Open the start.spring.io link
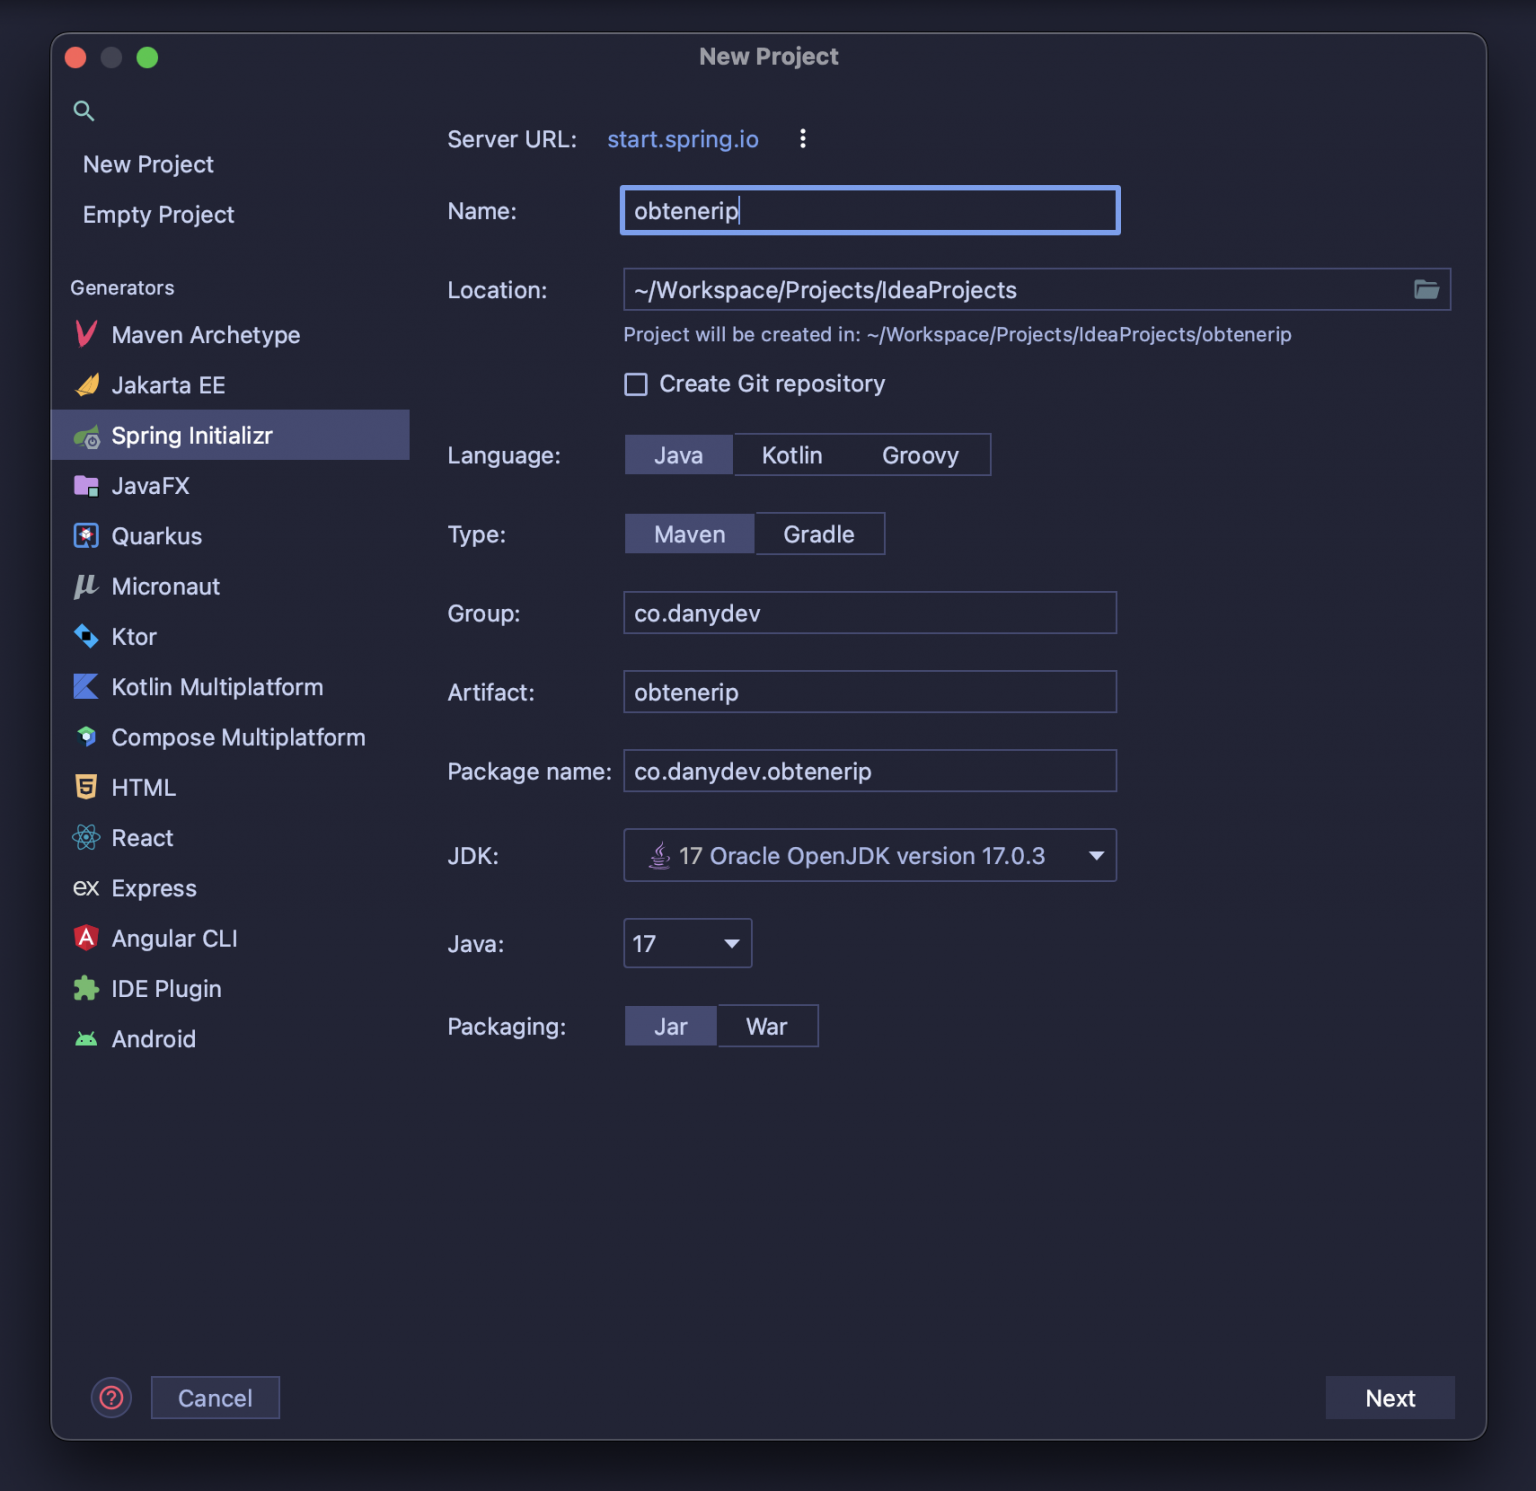1536x1491 pixels. (683, 139)
